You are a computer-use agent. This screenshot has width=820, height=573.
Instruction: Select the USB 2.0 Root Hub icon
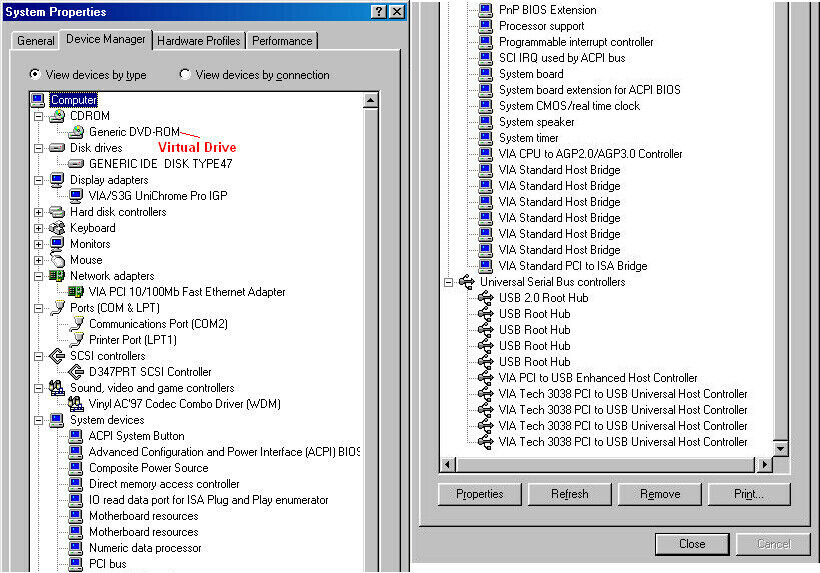tap(486, 298)
